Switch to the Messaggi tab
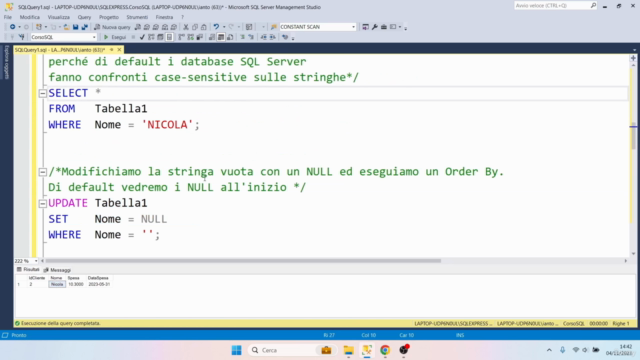 coord(58,270)
